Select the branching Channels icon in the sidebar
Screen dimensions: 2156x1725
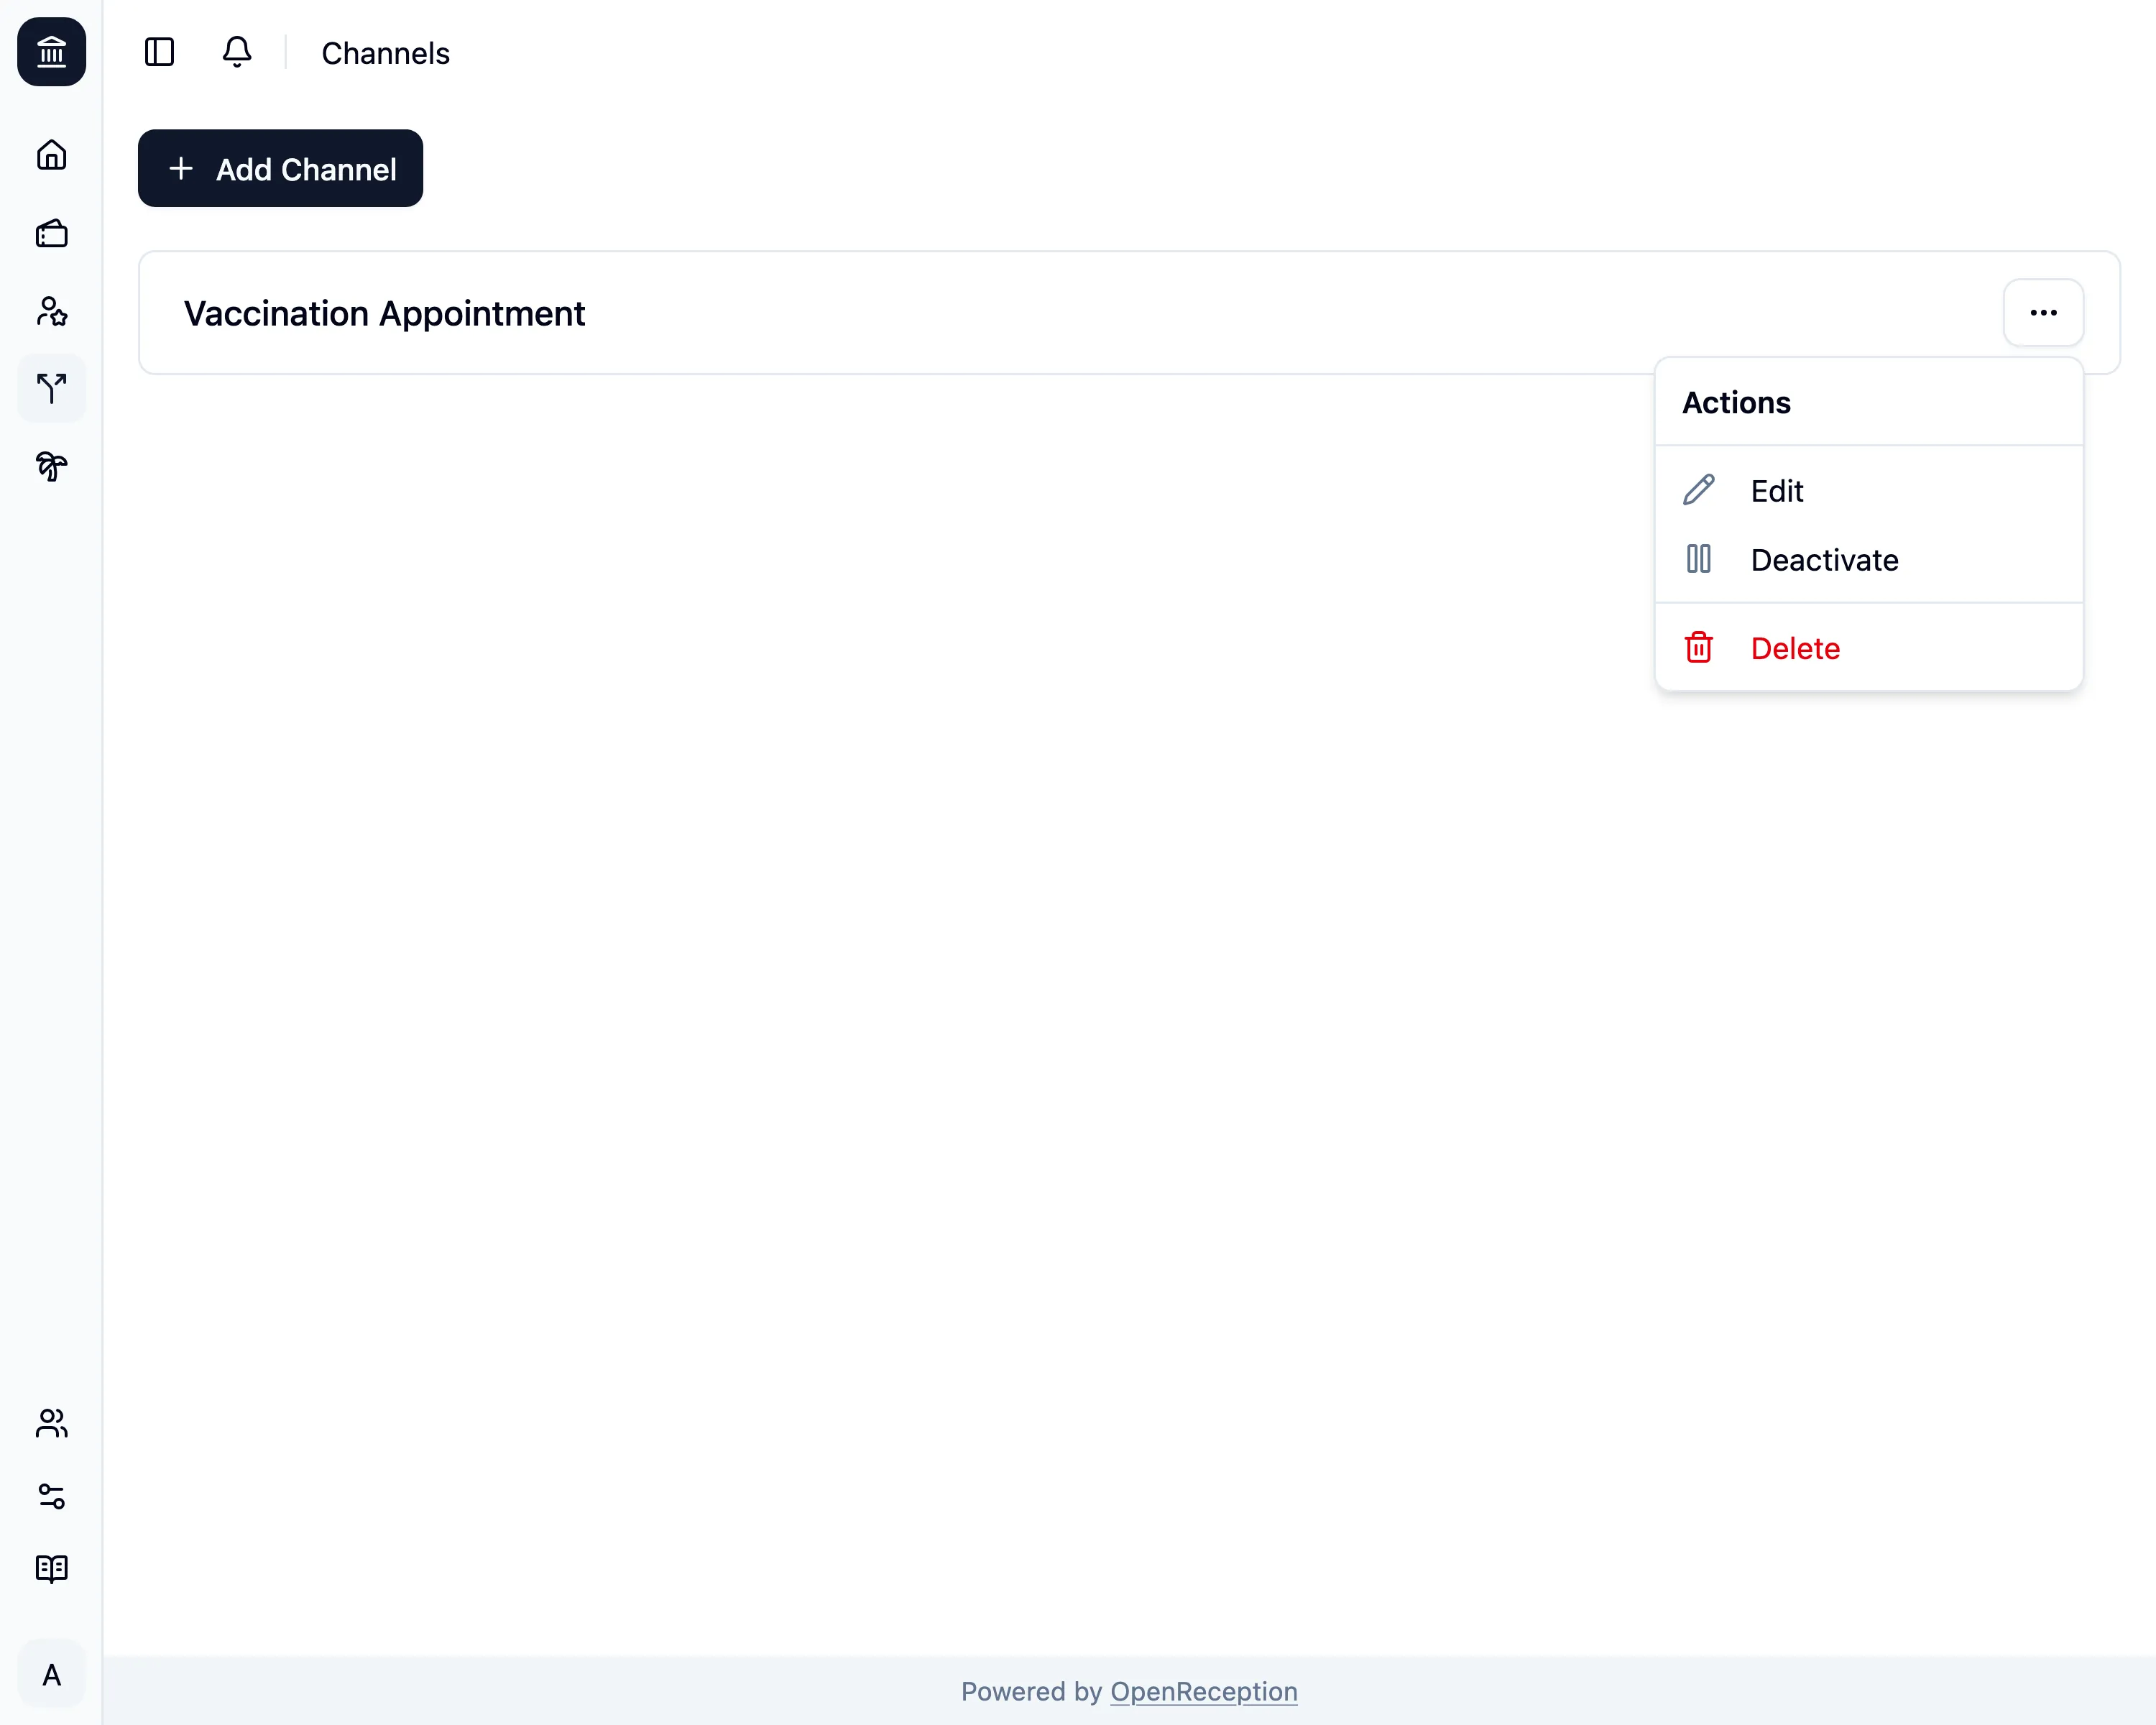[x=51, y=388]
